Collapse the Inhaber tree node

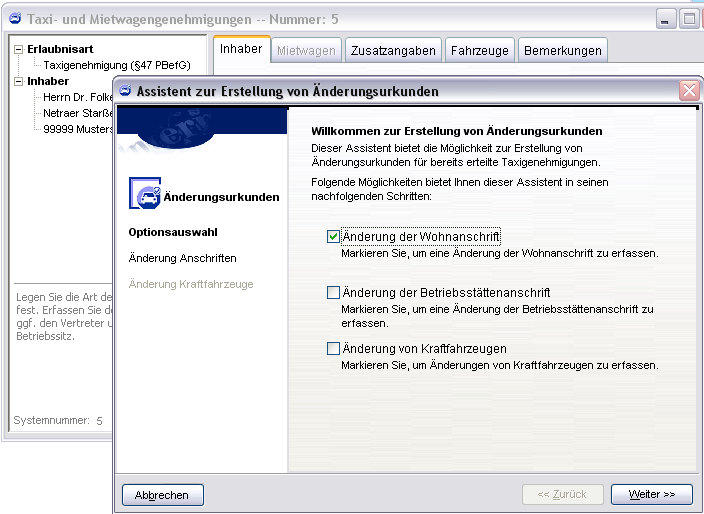[x=19, y=81]
